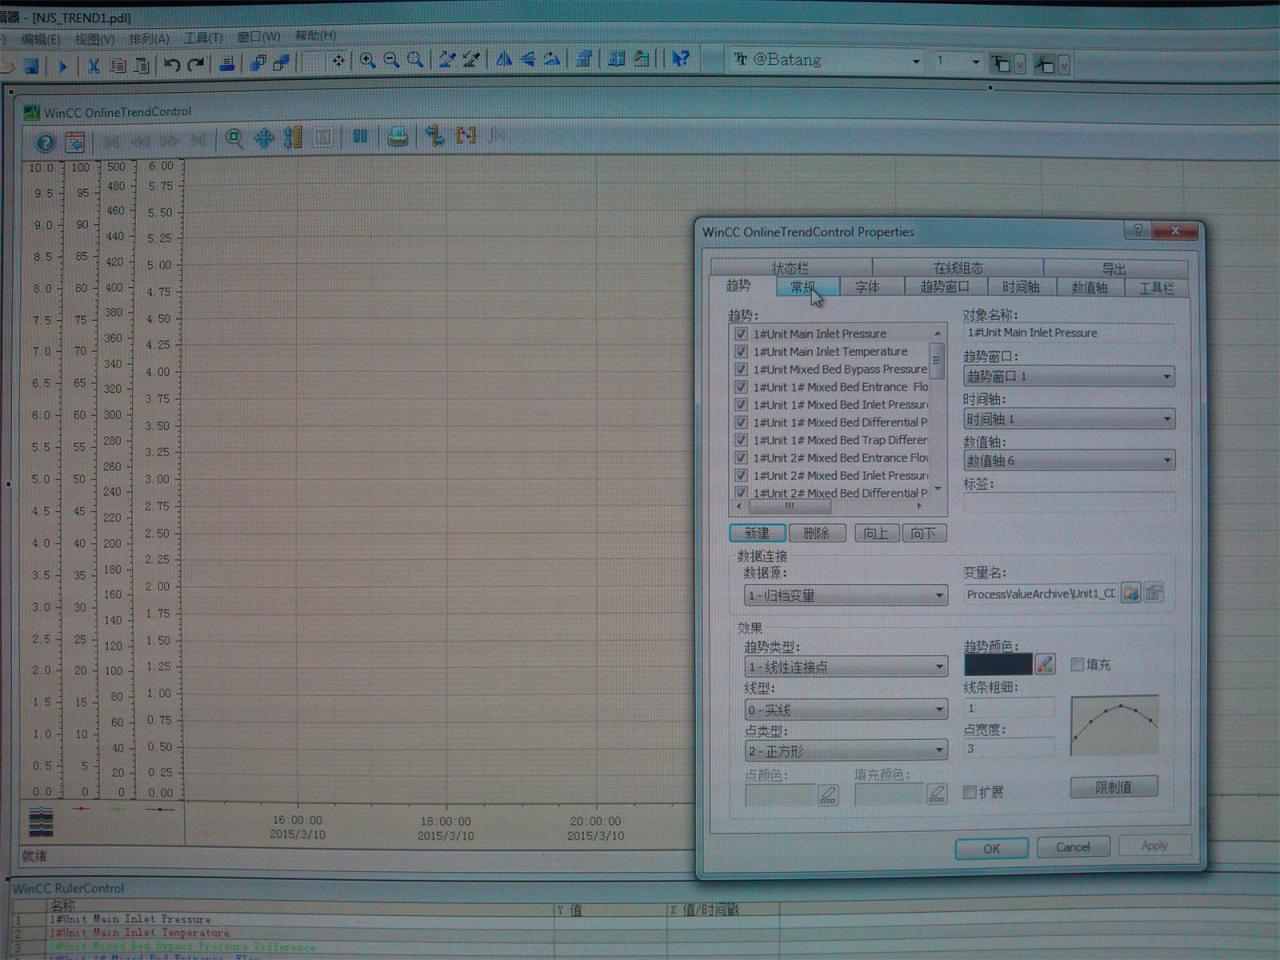Open the 趋势窗口 1 dropdown

coord(1069,377)
